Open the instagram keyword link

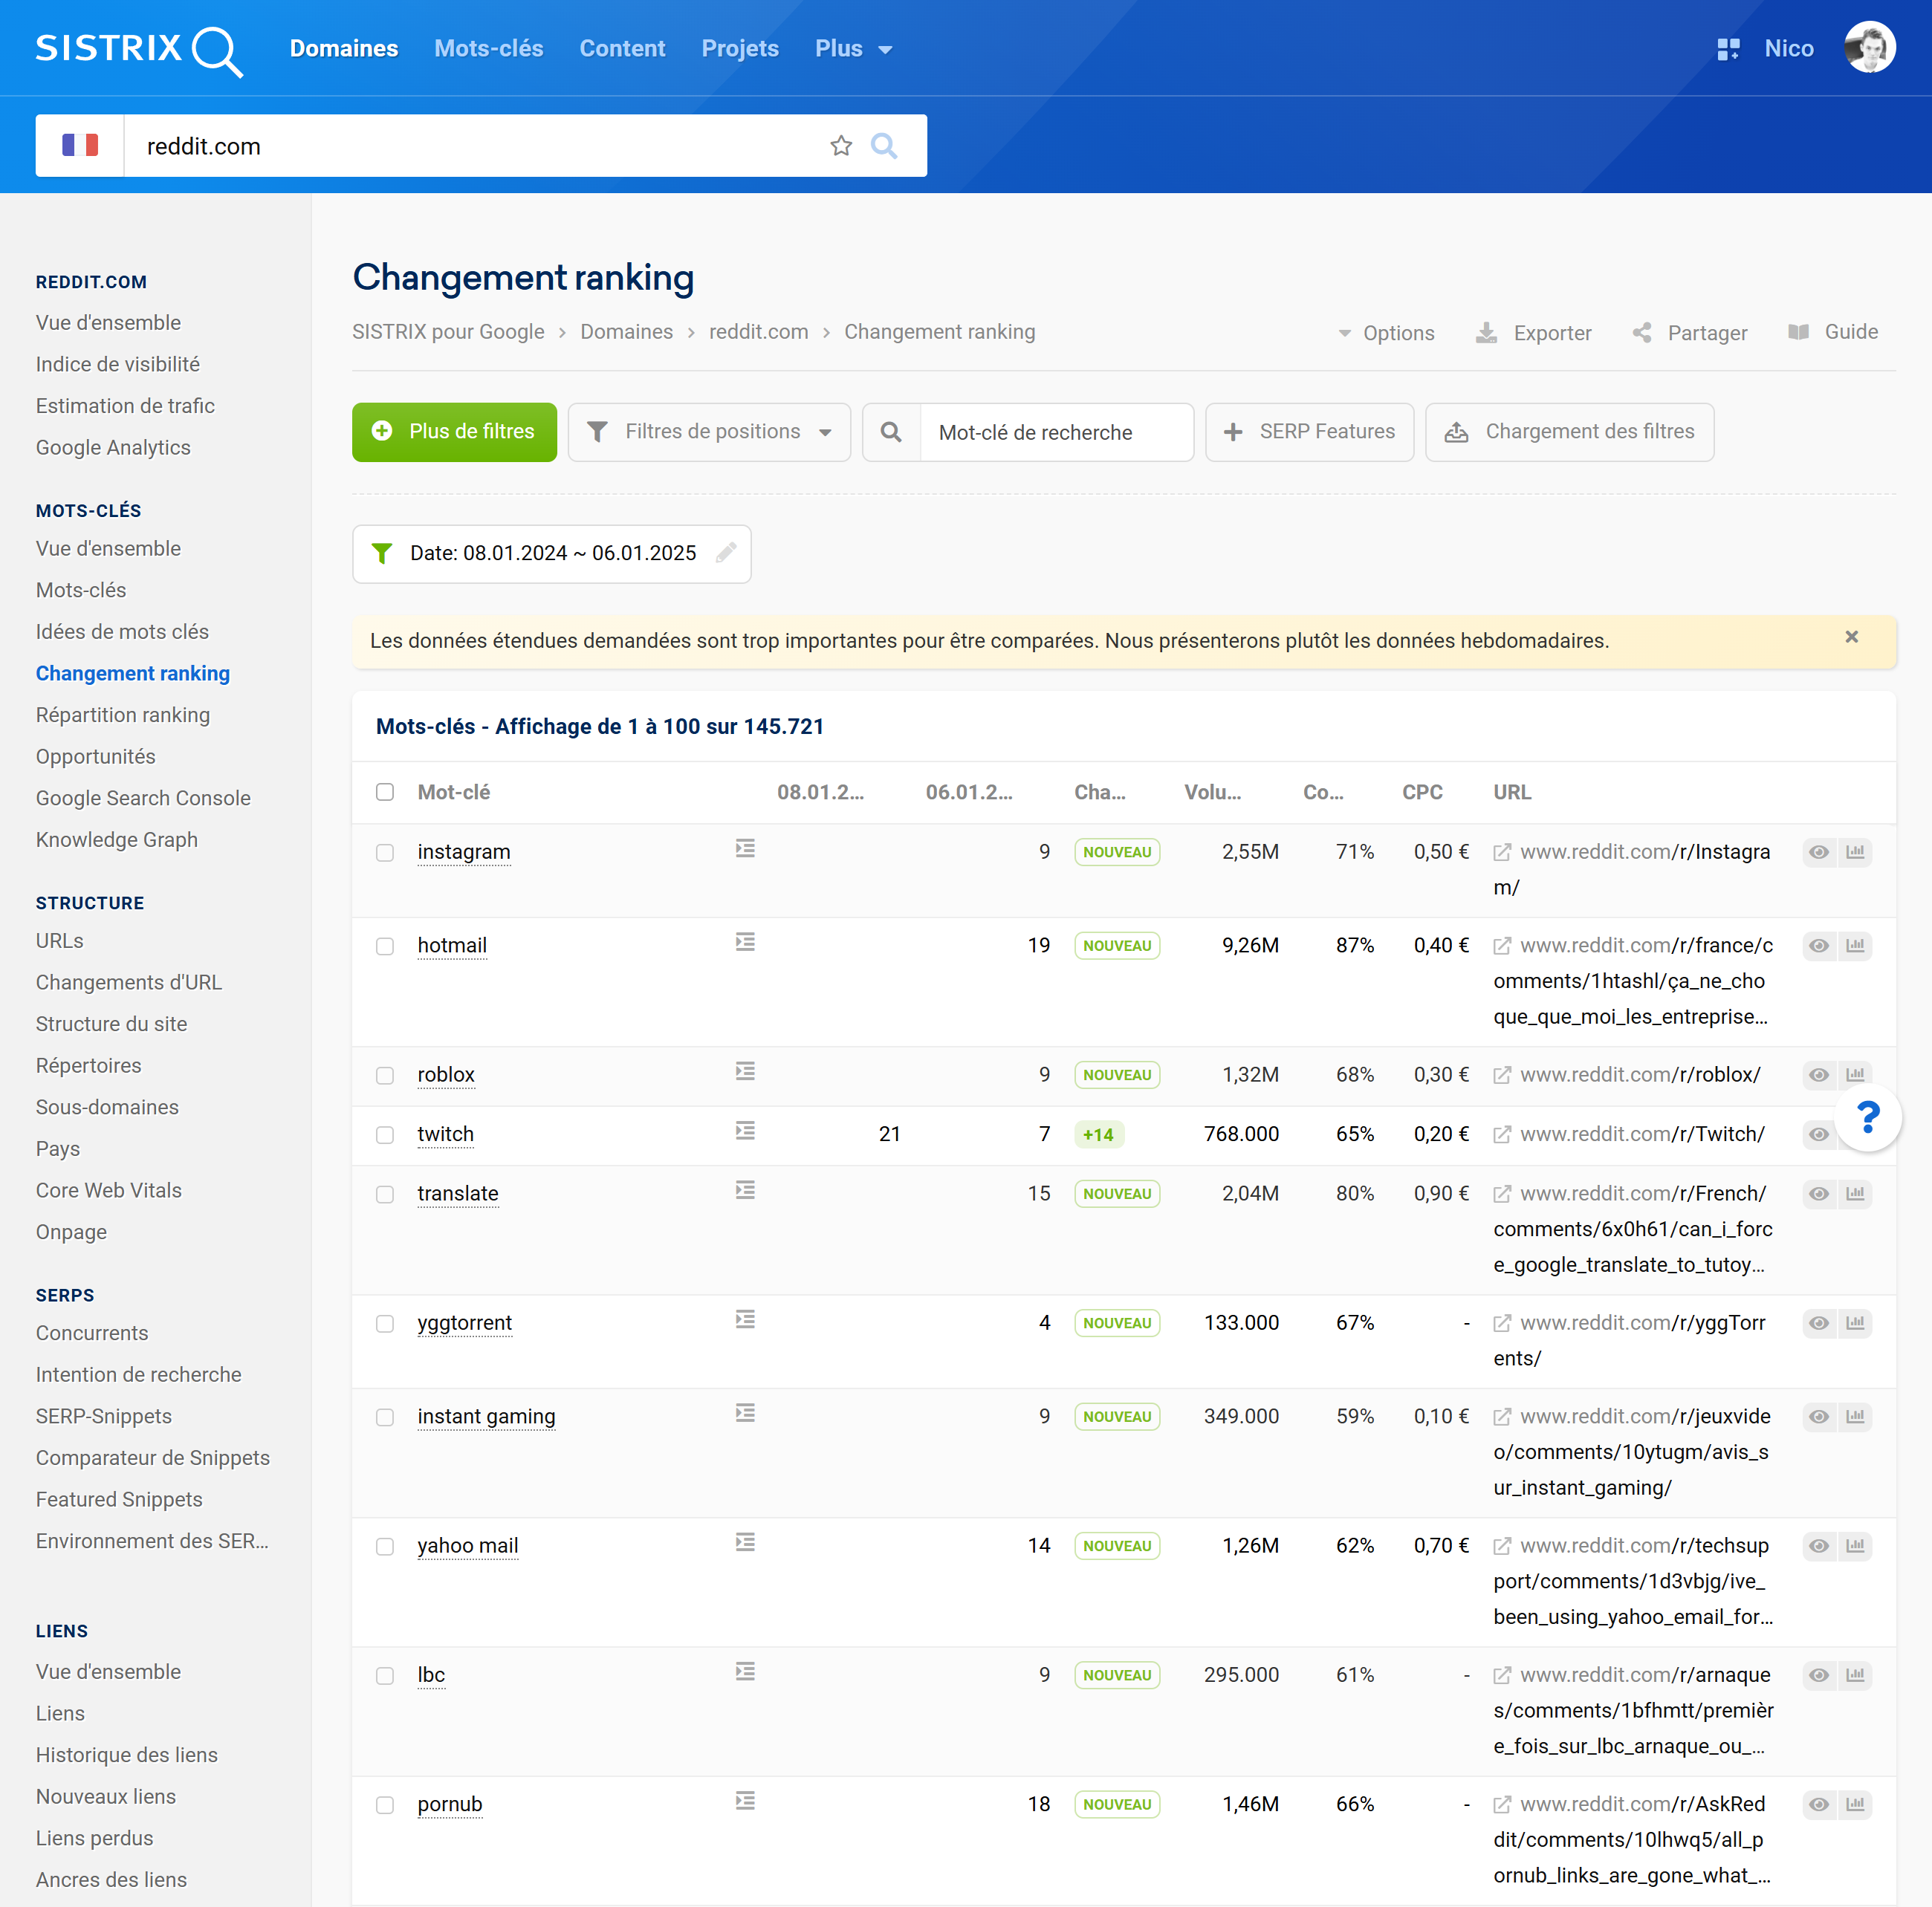click(464, 852)
